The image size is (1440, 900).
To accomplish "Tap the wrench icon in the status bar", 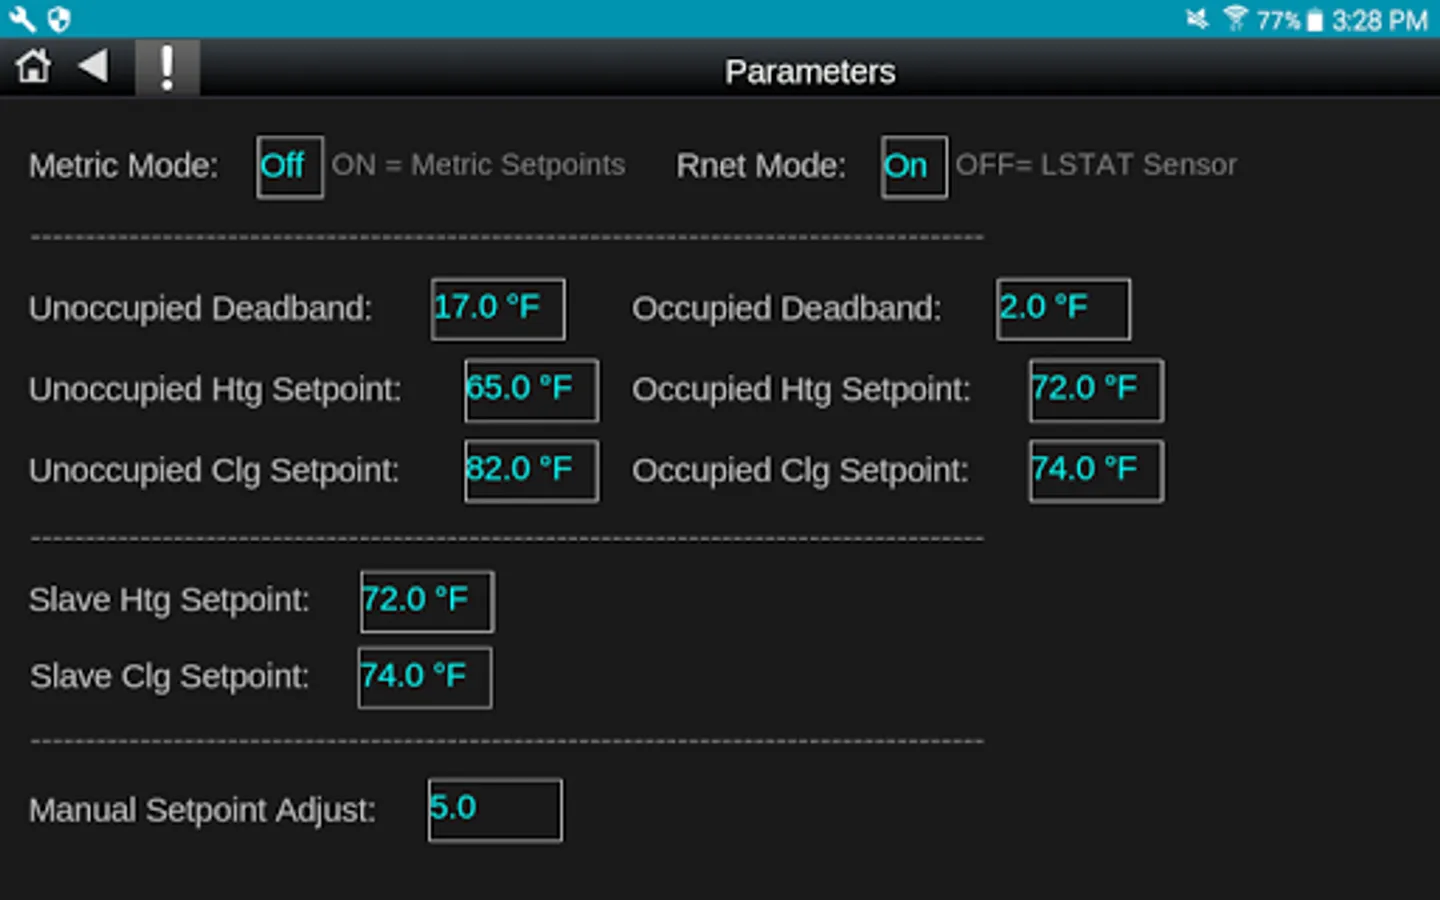I will coord(21,19).
